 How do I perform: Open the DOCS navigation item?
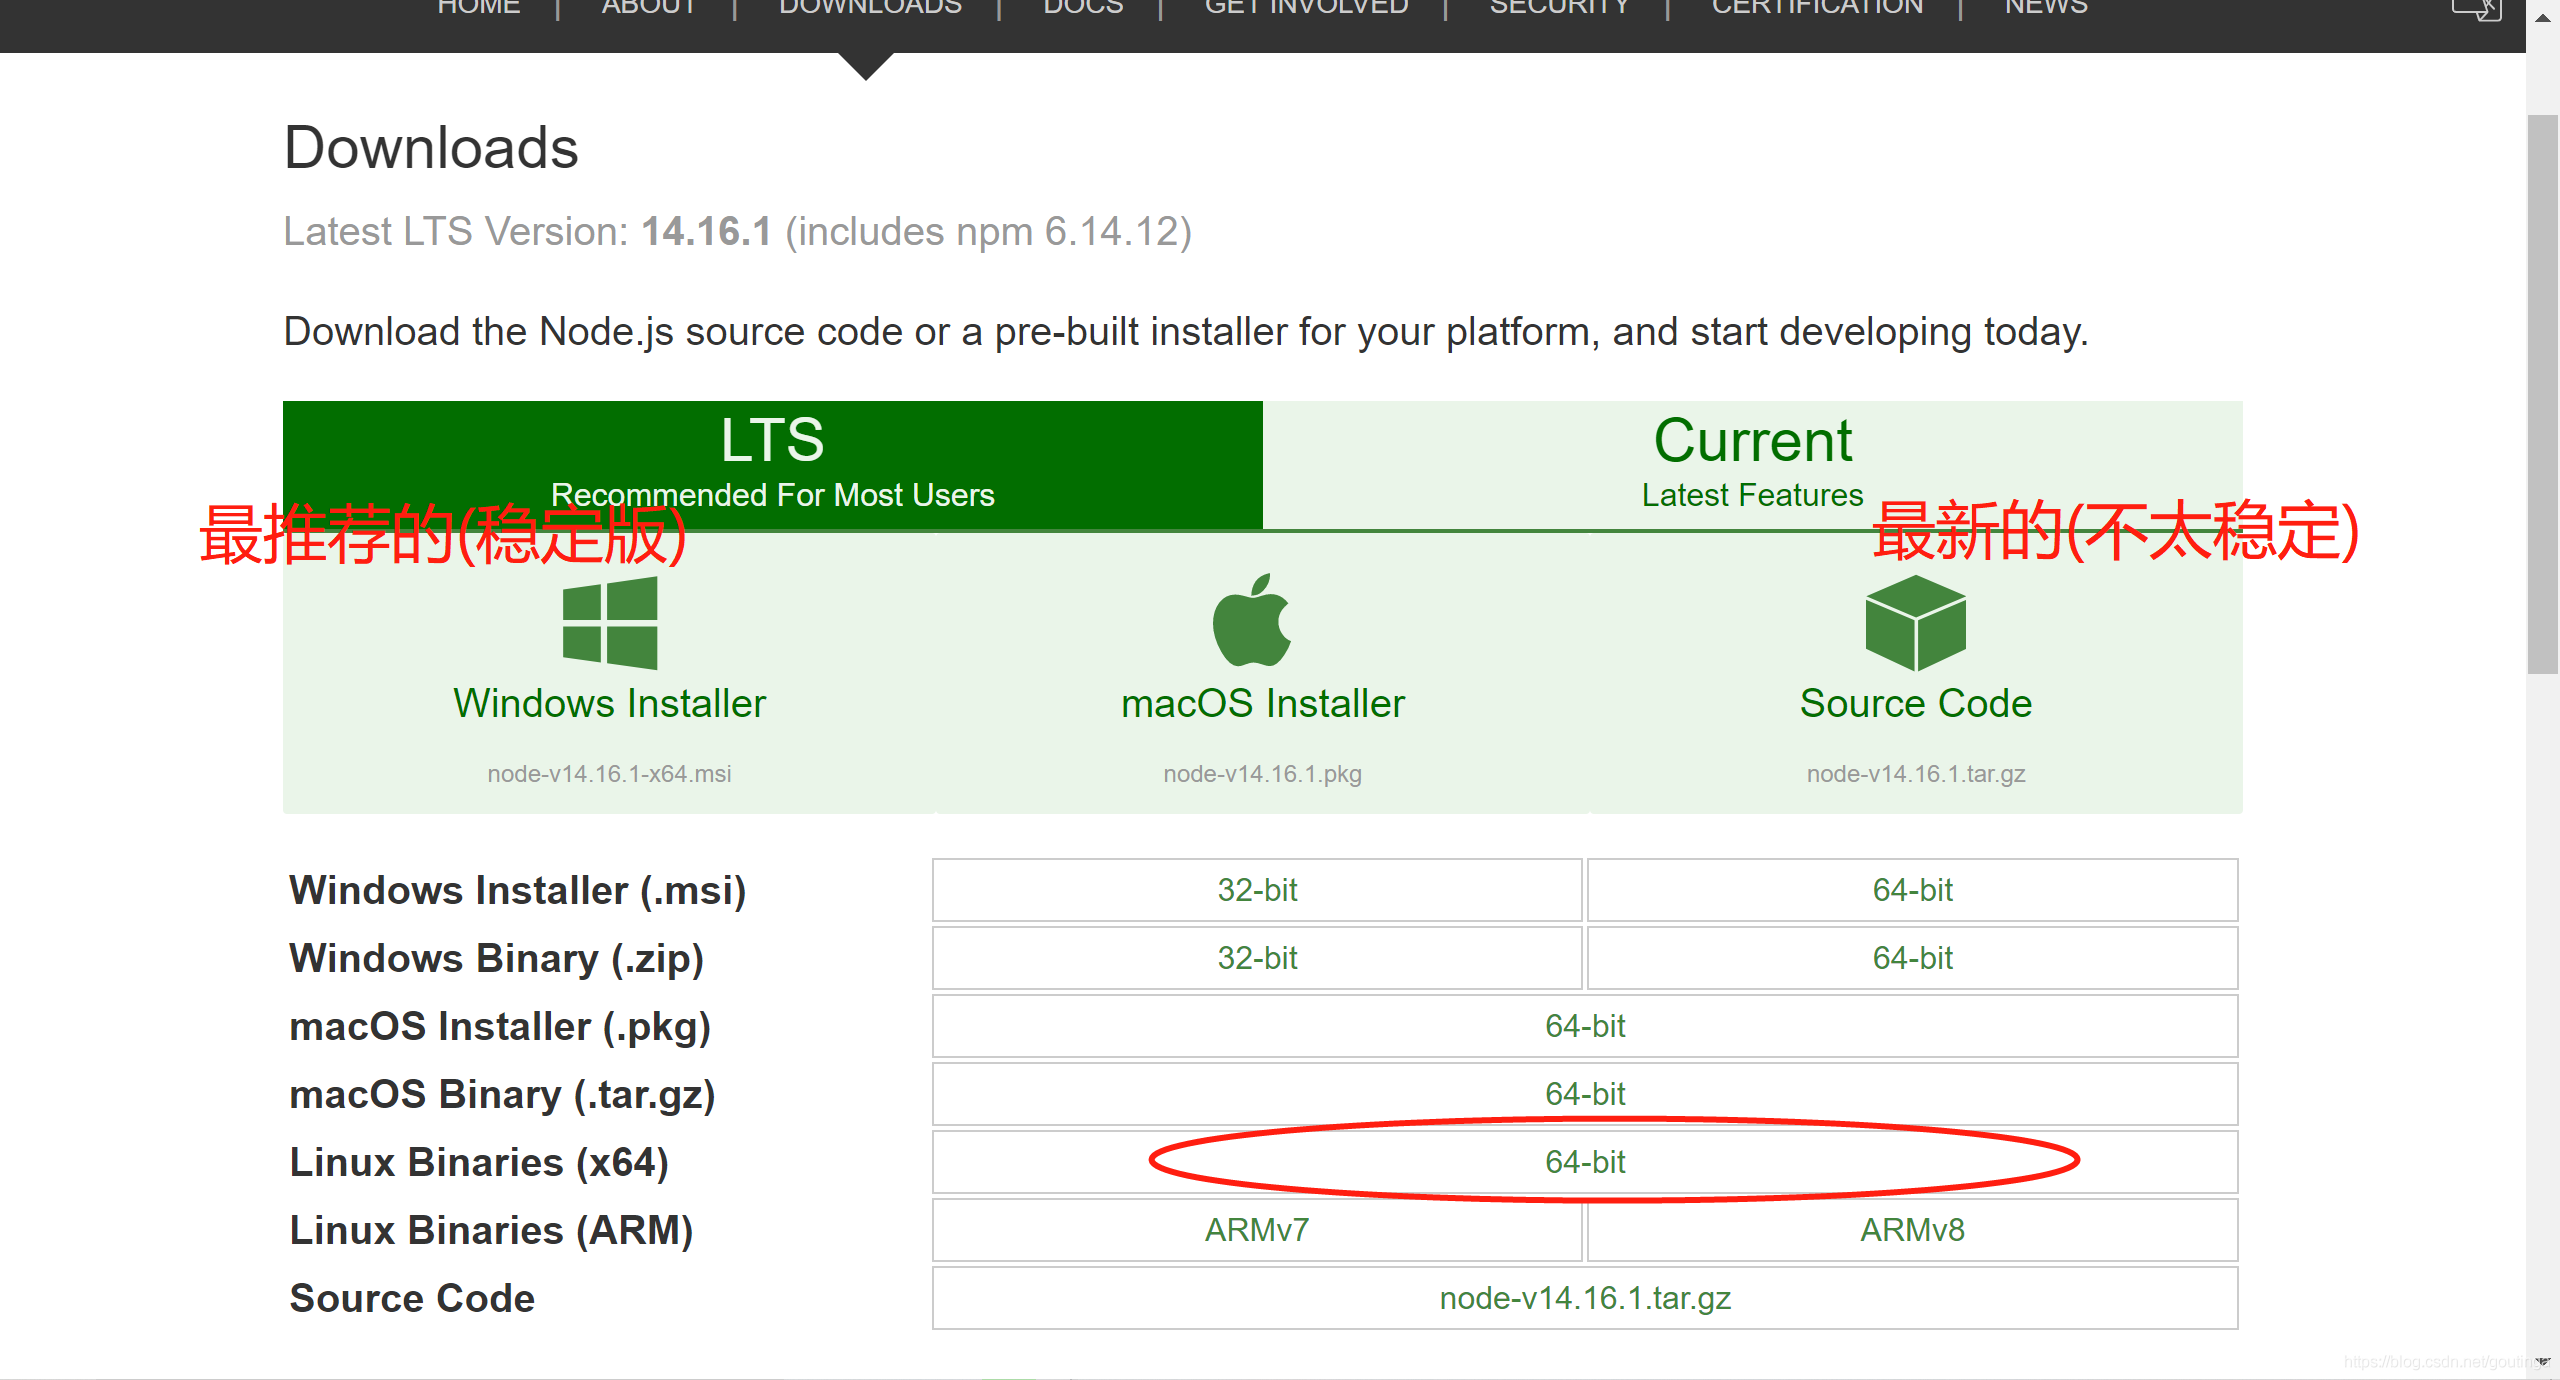(x=1083, y=8)
